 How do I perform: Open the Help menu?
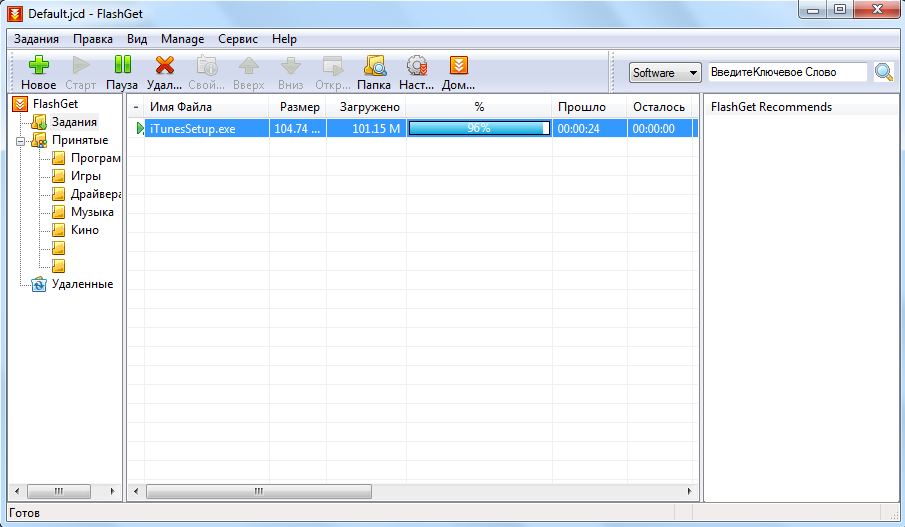[284, 39]
